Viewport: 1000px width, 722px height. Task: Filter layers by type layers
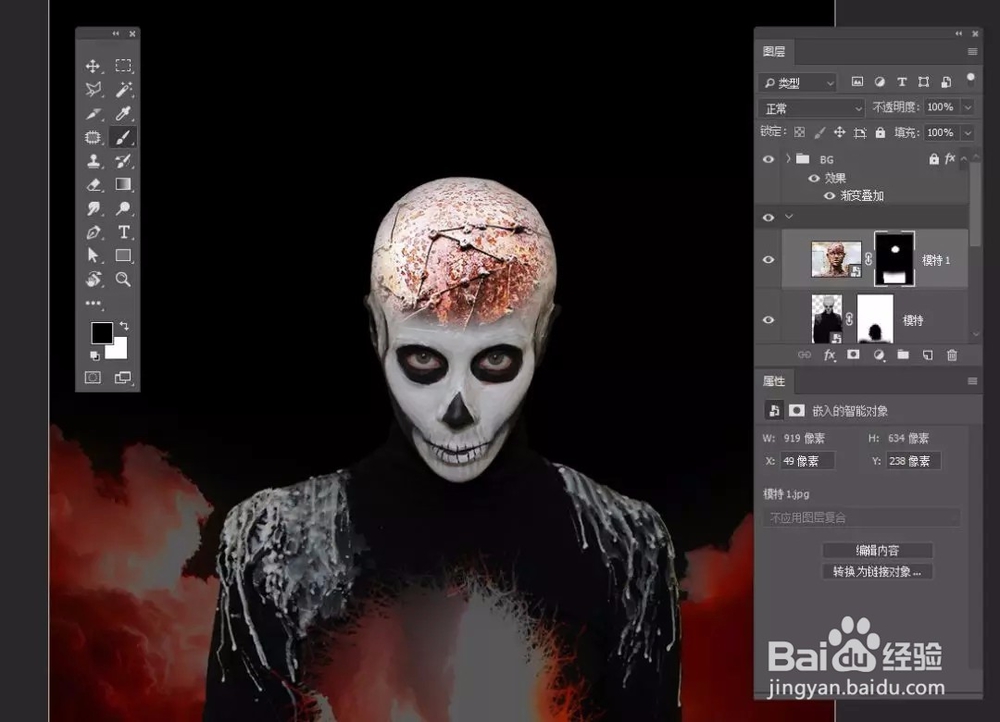point(902,82)
